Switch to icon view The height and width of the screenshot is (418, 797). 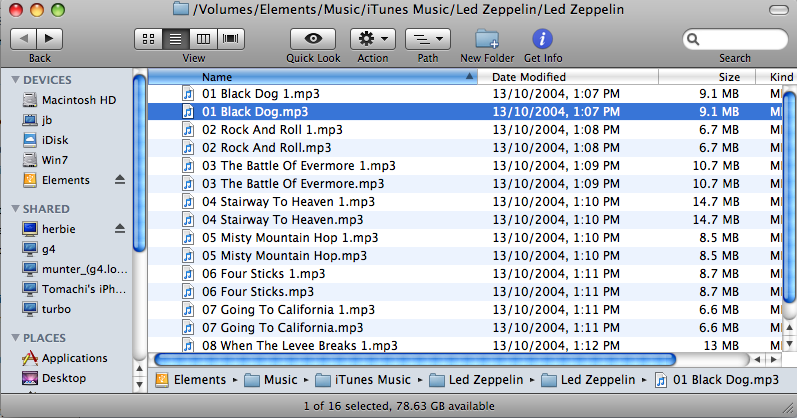(x=148, y=39)
